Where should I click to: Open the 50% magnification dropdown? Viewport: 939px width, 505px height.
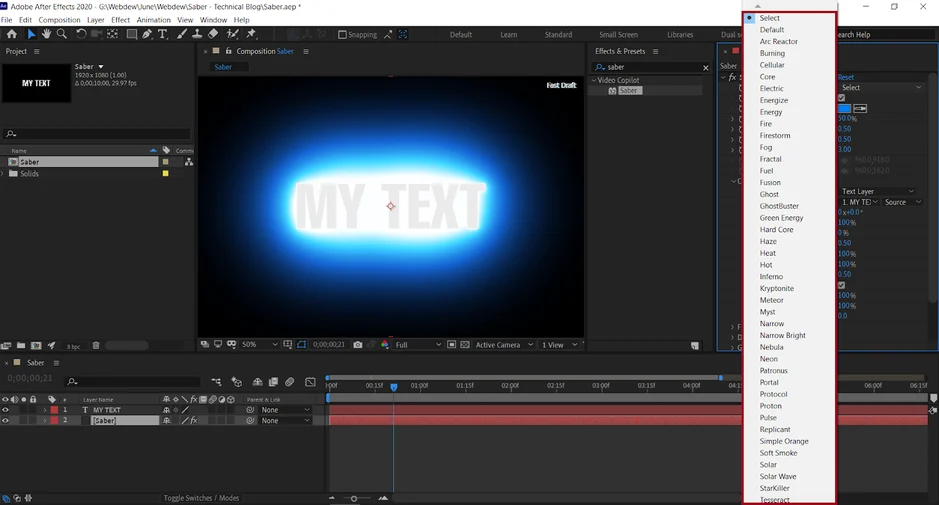pyautogui.click(x=259, y=344)
